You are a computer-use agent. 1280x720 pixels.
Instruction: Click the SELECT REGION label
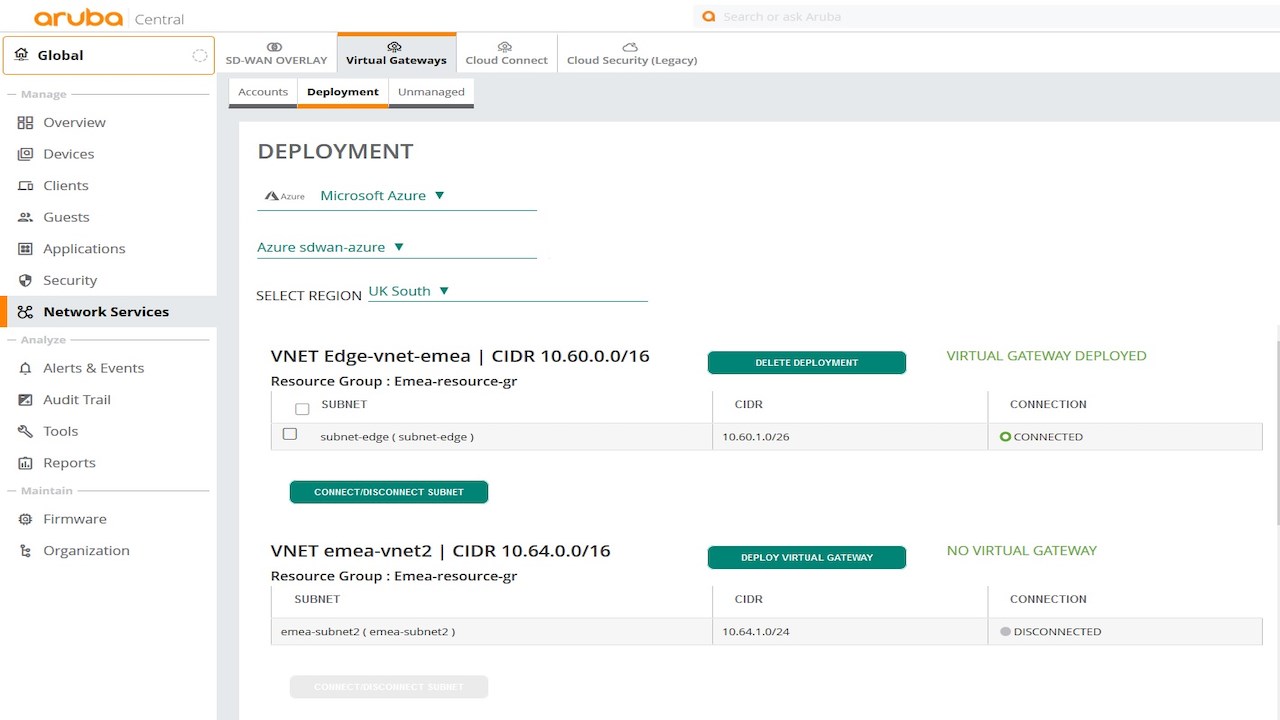pyautogui.click(x=309, y=296)
